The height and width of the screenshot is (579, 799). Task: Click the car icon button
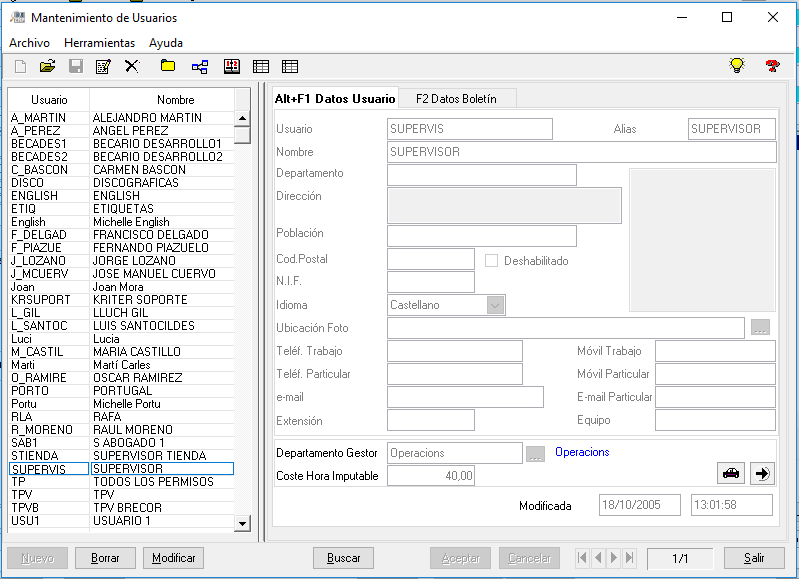pyautogui.click(x=731, y=474)
